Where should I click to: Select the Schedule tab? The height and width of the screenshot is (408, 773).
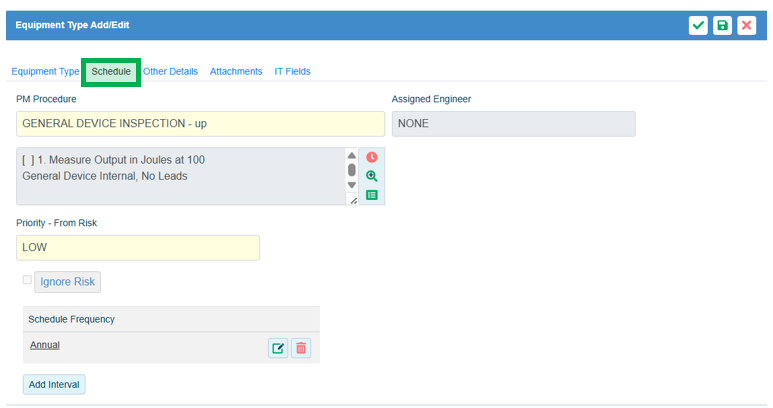(x=111, y=72)
